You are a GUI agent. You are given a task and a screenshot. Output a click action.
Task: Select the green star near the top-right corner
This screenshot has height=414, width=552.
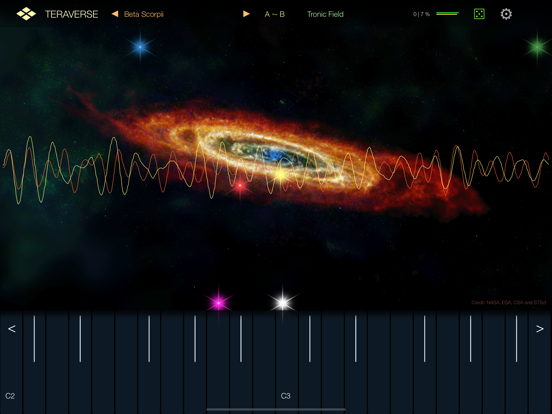pyautogui.click(x=538, y=47)
